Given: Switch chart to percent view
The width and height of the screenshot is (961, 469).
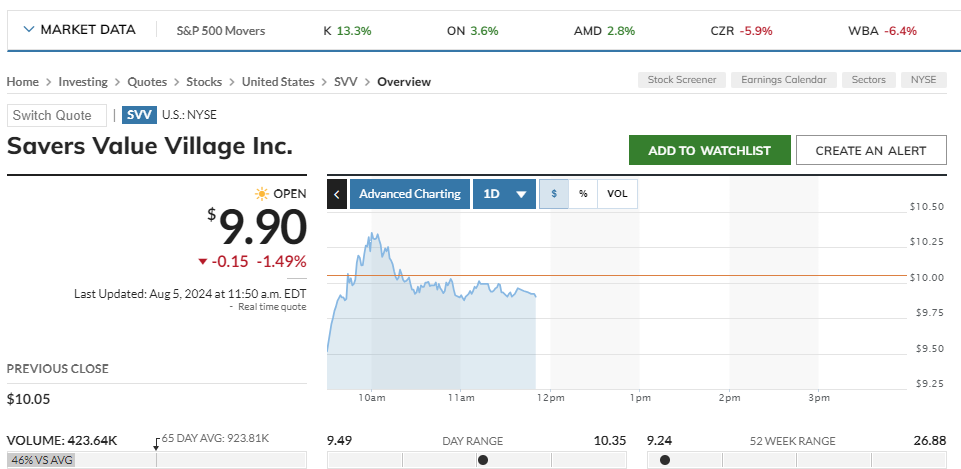Looking at the screenshot, I should [582, 194].
